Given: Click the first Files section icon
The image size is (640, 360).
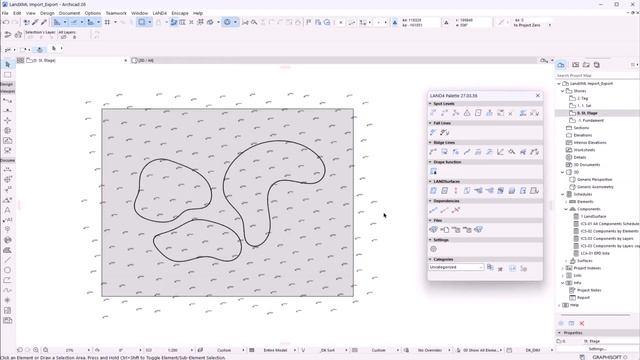Looking at the screenshot, I should coord(433,230).
